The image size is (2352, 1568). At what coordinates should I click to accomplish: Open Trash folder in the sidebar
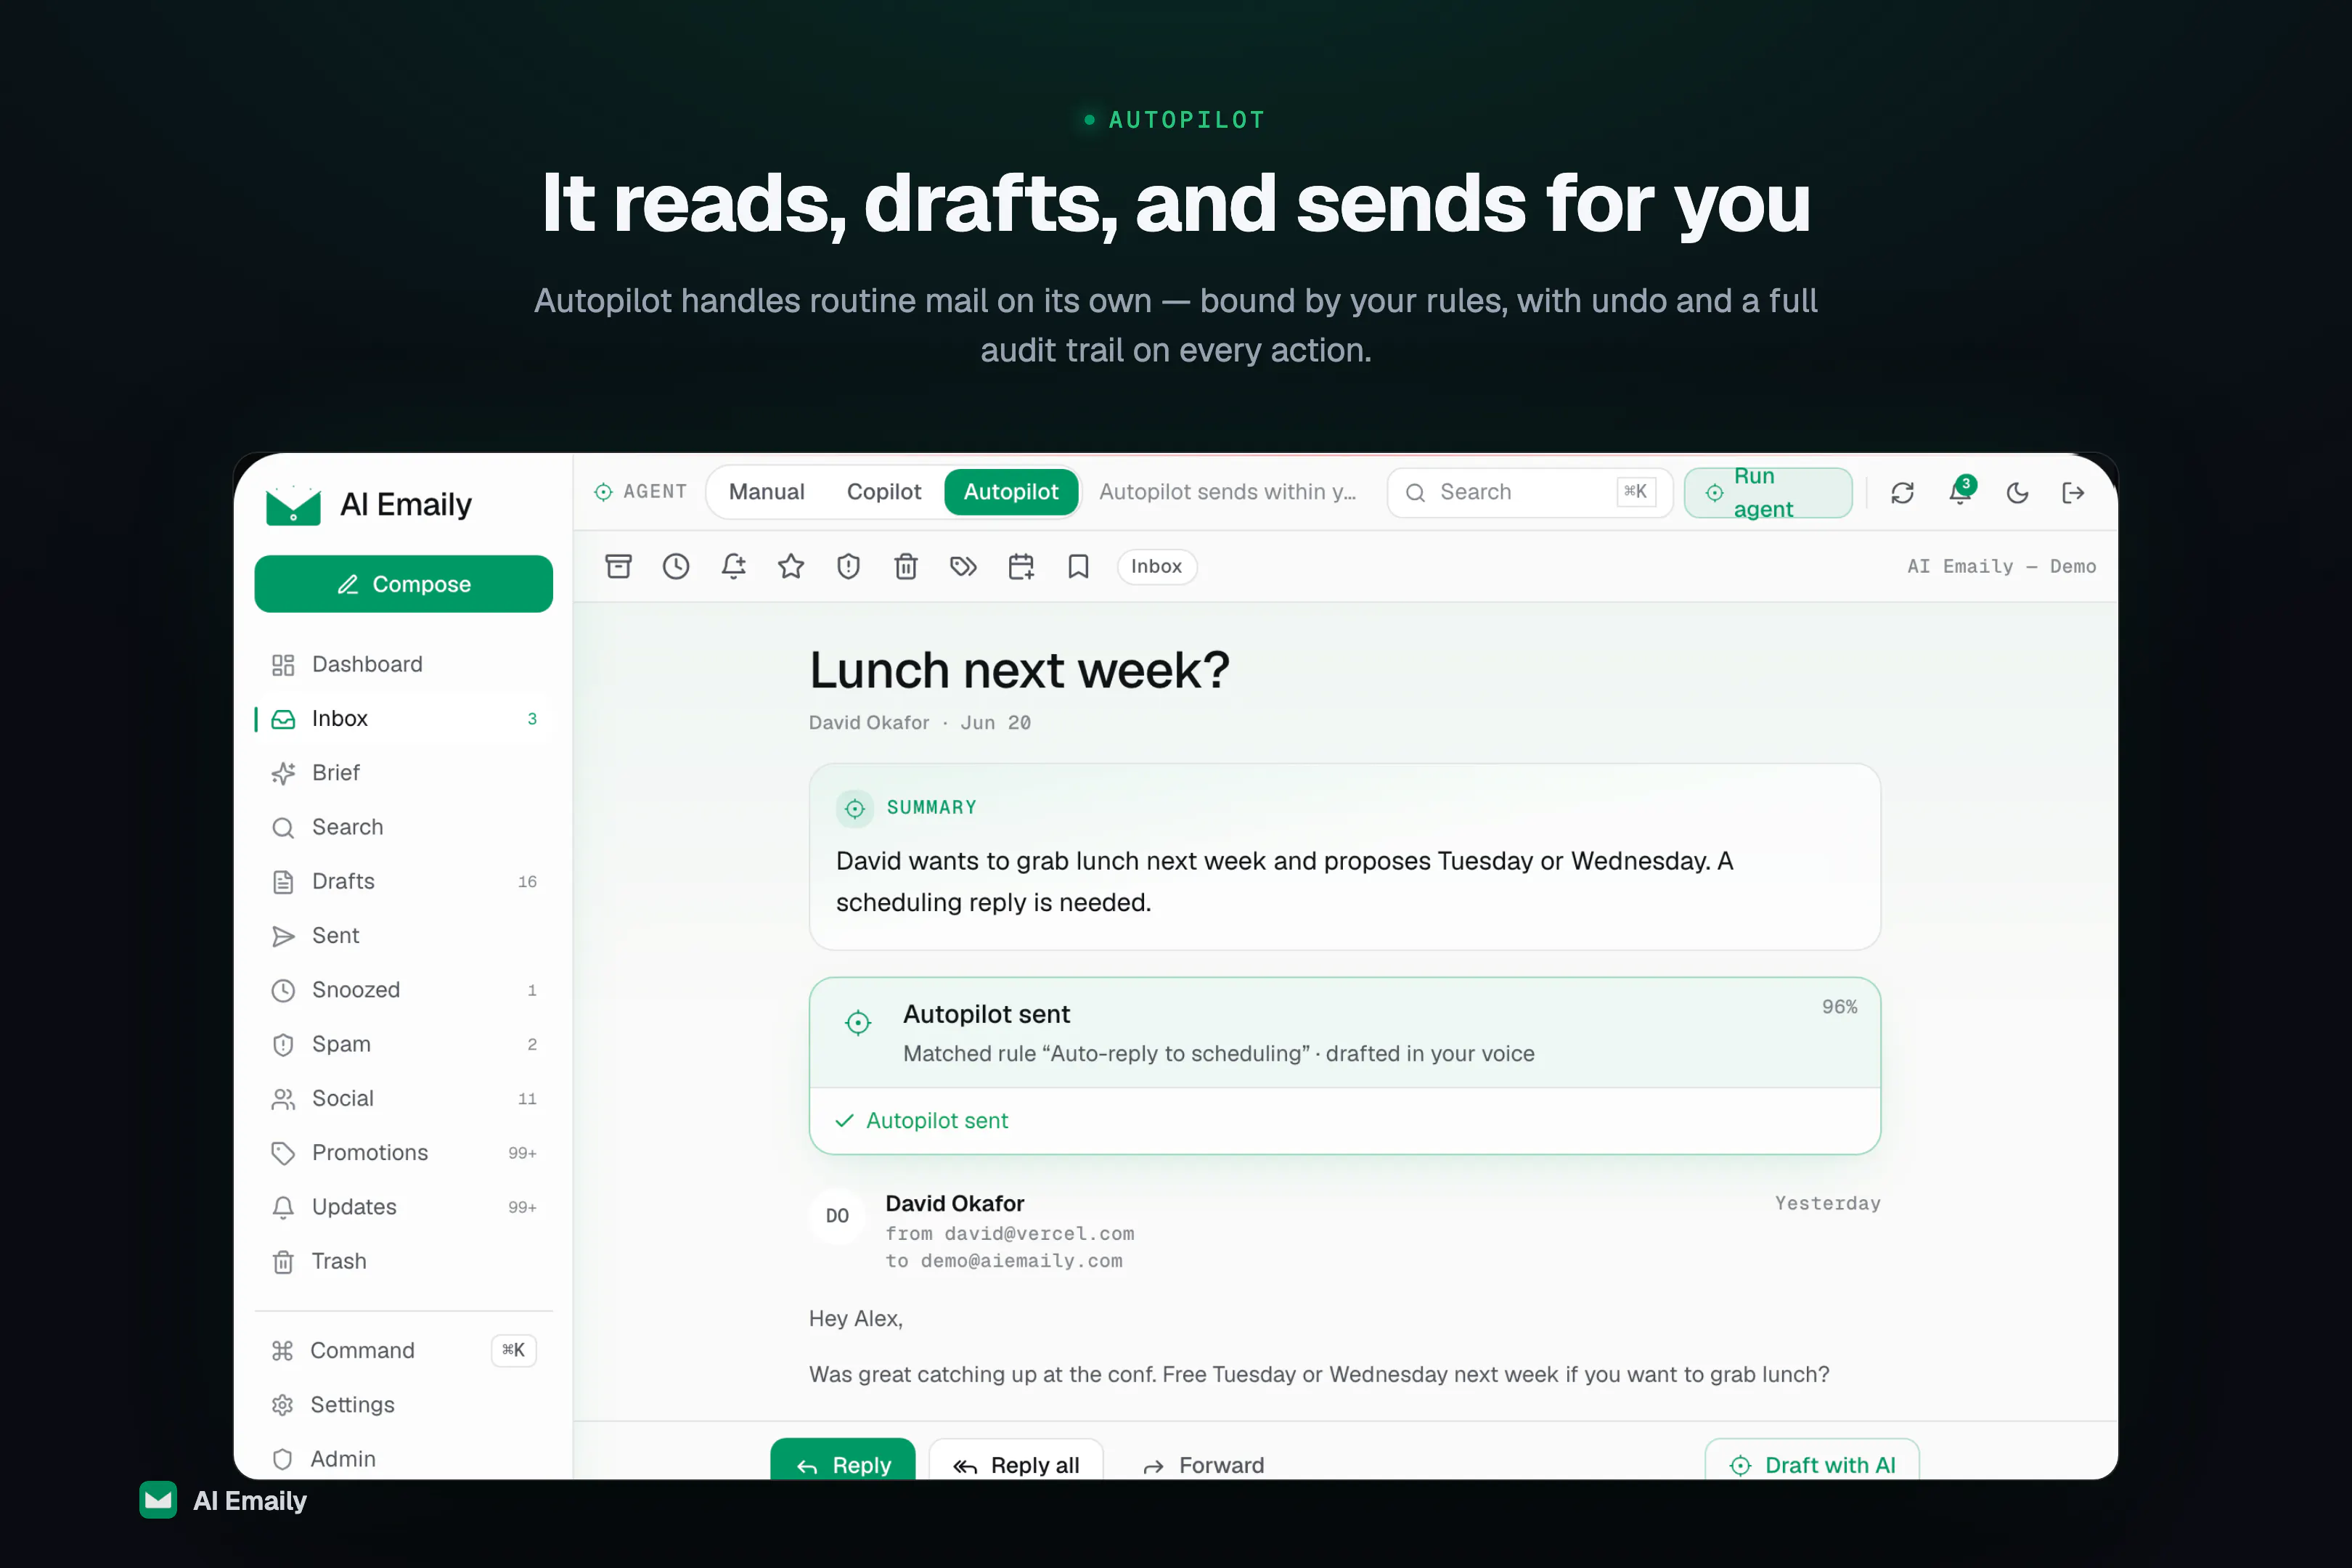(404, 1261)
